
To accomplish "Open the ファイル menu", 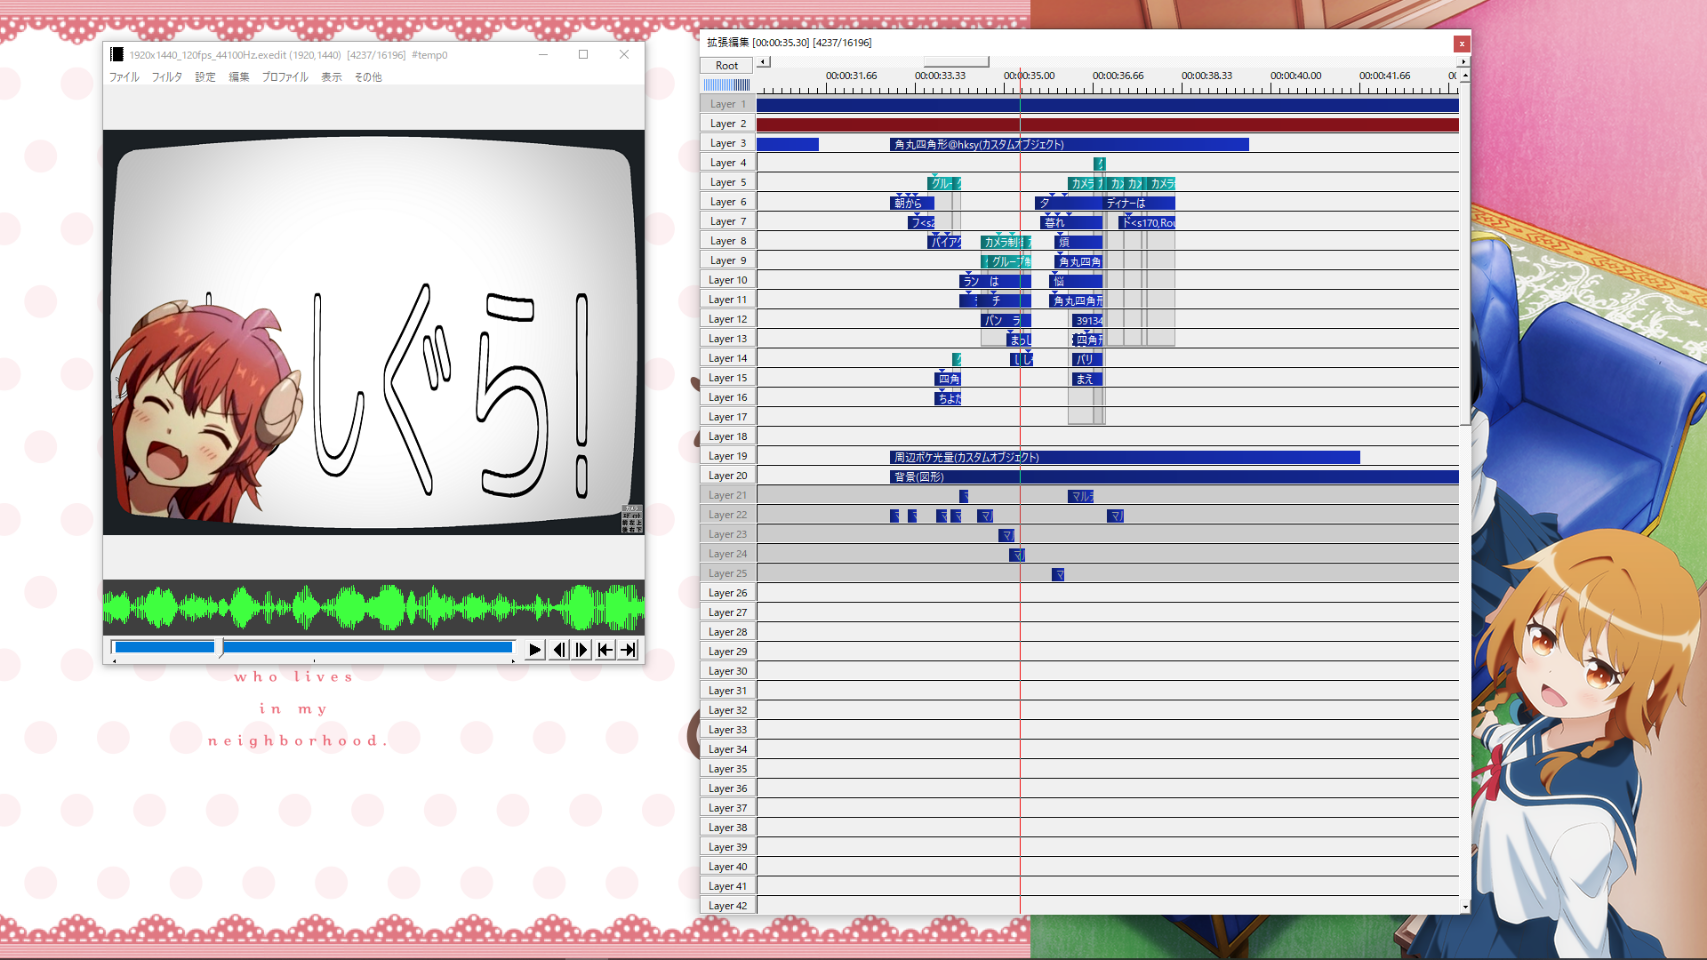I will pyautogui.click(x=124, y=77).
